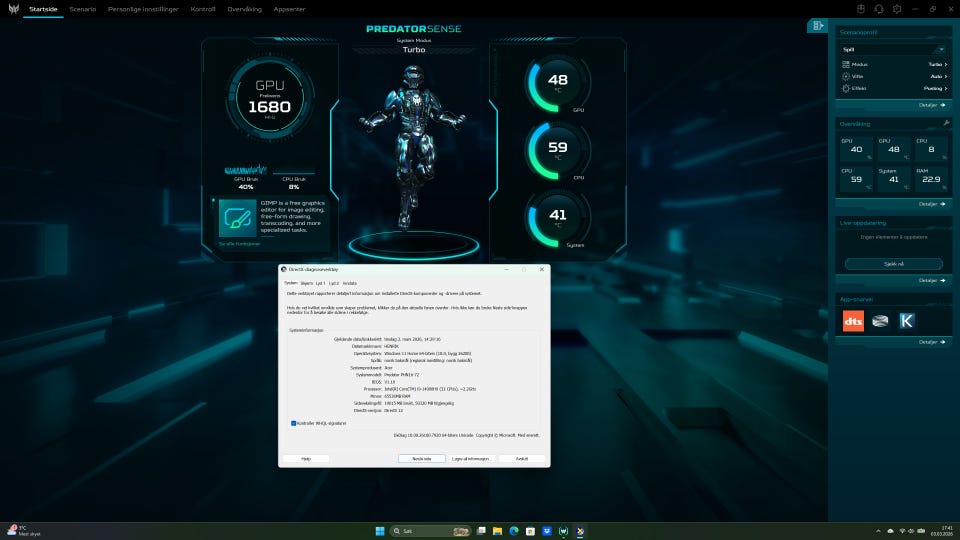Click the Vifte fan icon
Viewport: 960px width, 540px height.
click(x=846, y=77)
